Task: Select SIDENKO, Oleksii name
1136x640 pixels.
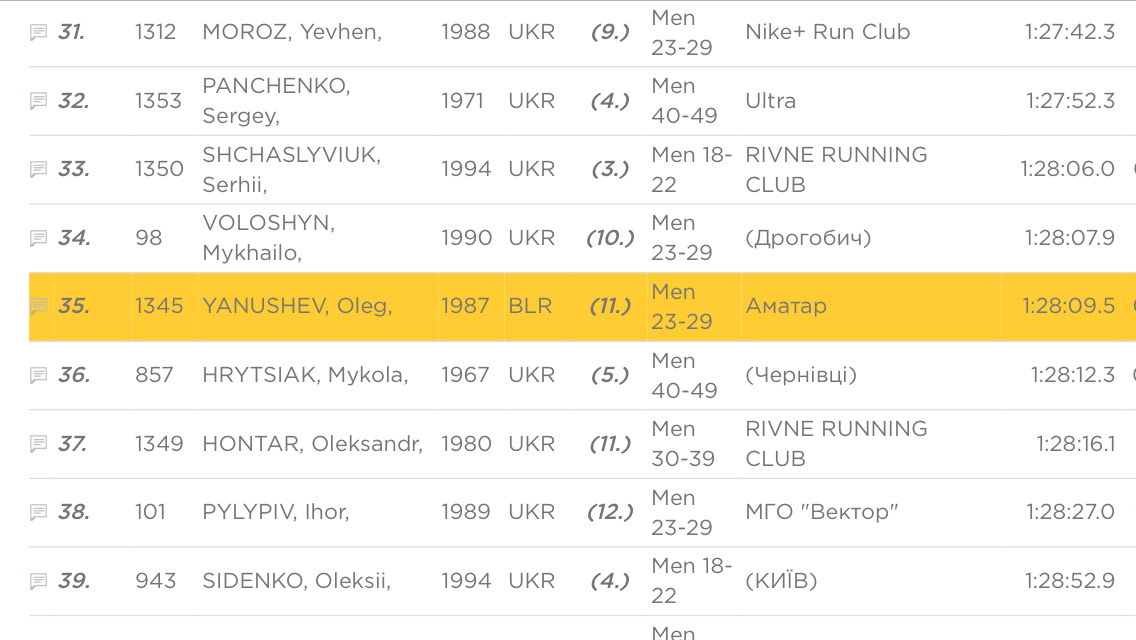Action: pos(296,581)
